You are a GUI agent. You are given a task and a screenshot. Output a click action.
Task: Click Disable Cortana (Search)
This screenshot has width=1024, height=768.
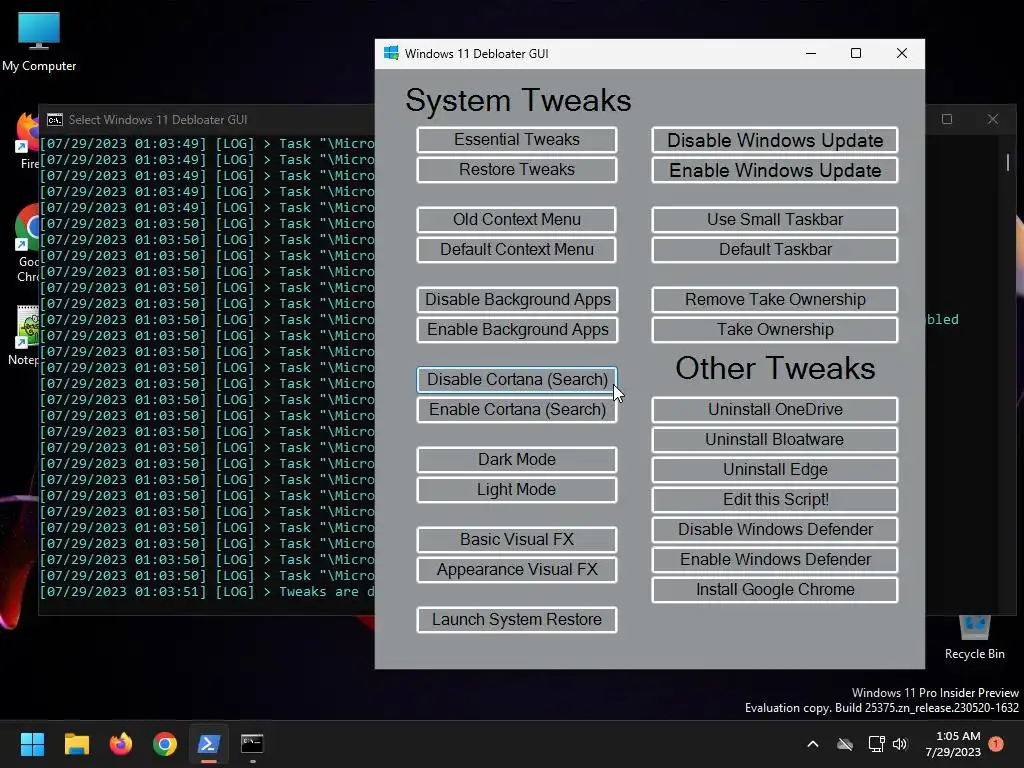[x=517, y=380]
